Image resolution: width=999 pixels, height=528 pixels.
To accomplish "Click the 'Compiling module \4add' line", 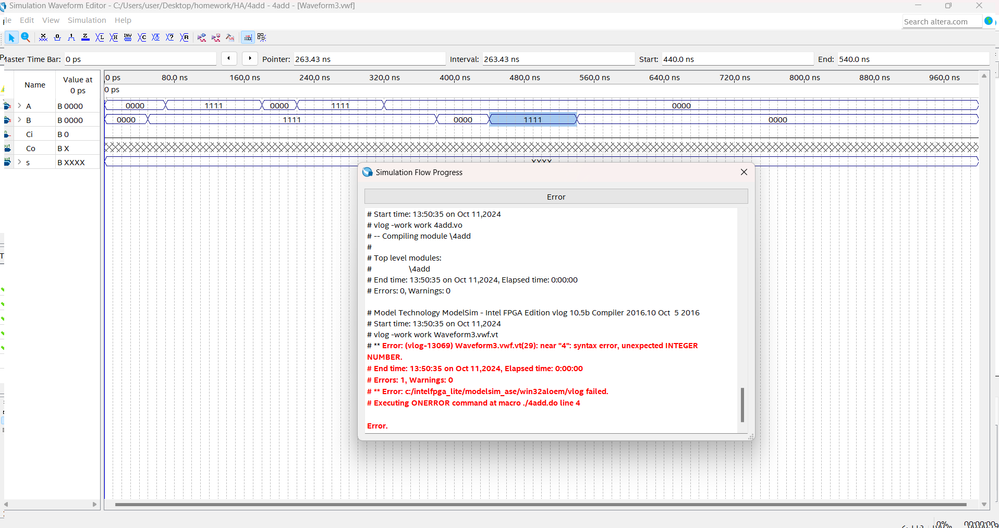I will [x=419, y=236].
